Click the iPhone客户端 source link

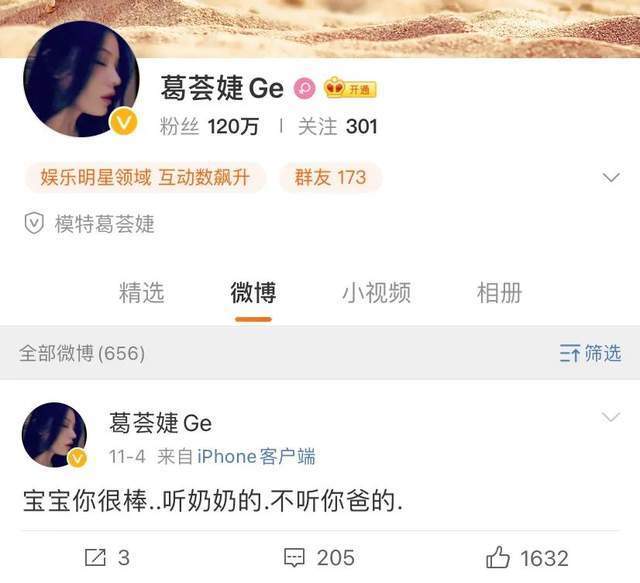coord(256,456)
